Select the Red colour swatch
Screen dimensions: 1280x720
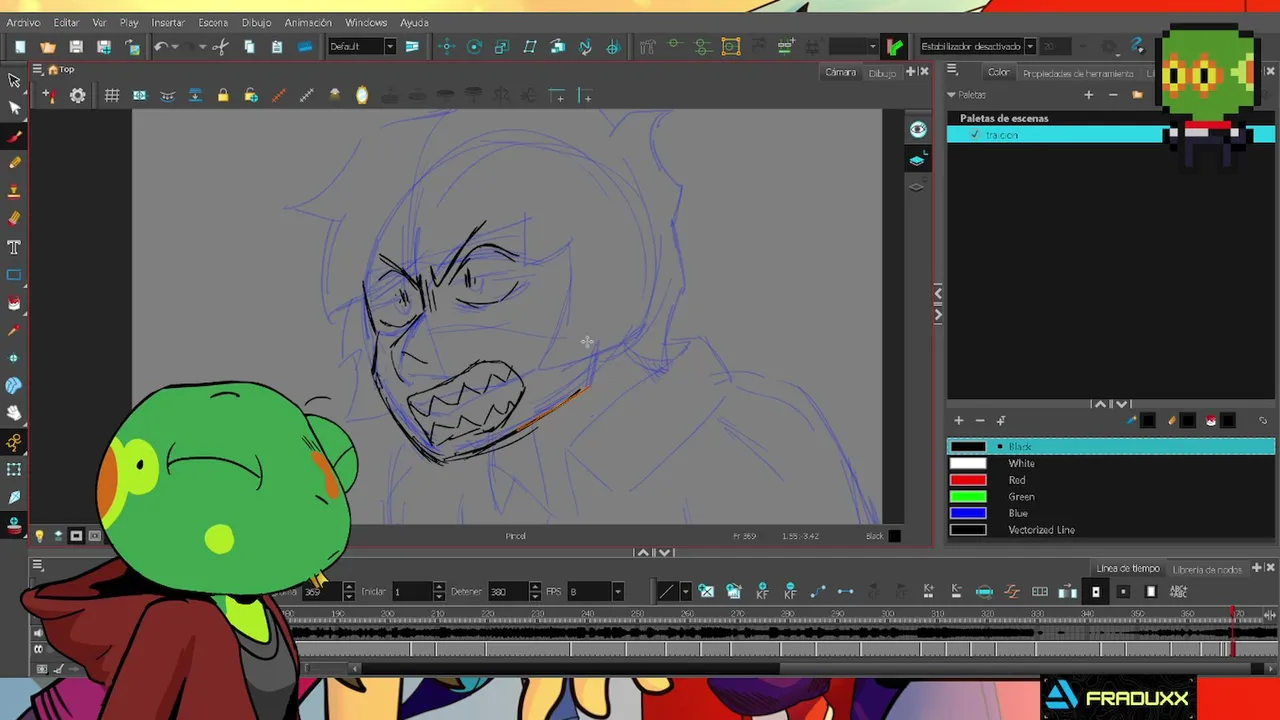coord(968,480)
